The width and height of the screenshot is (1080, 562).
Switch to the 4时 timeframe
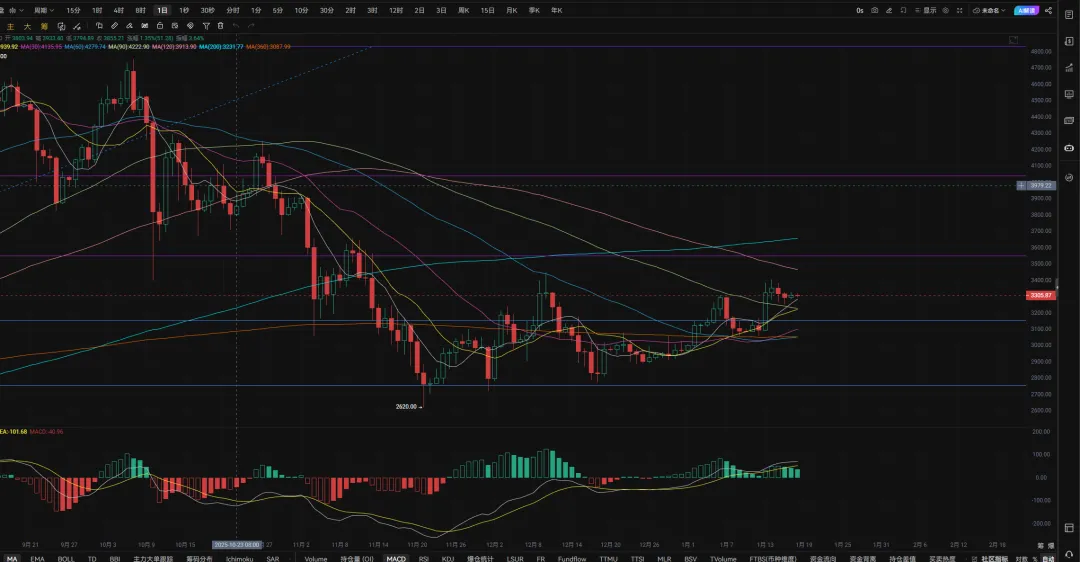coord(118,10)
